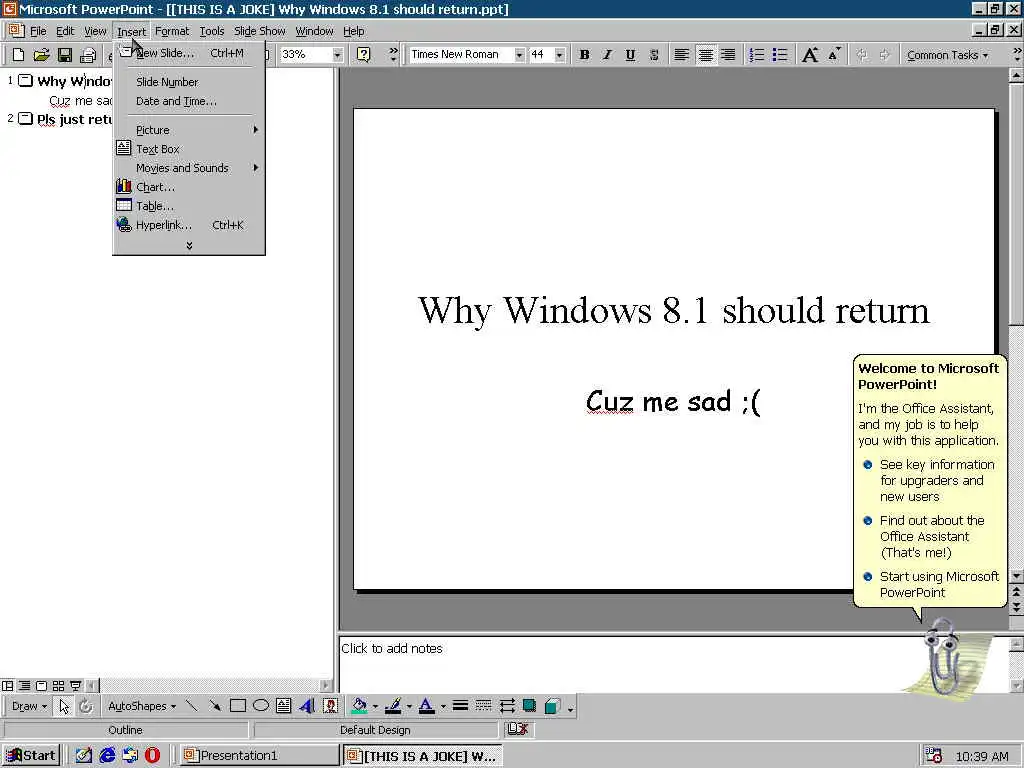Toggle bold formatting
The width and height of the screenshot is (1024, 768).
[584, 55]
